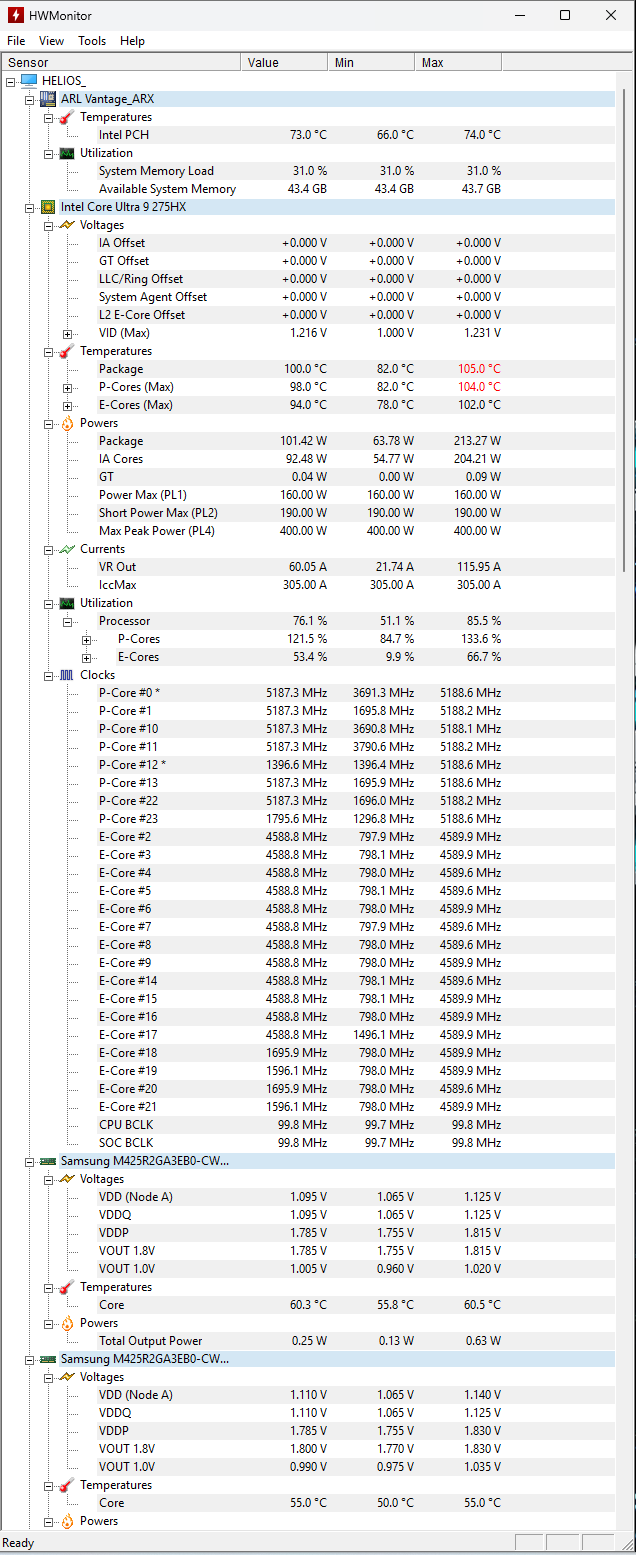Select the Total Output Power row
The height and width of the screenshot is (1555, 636).
[x=308, y=1341]
